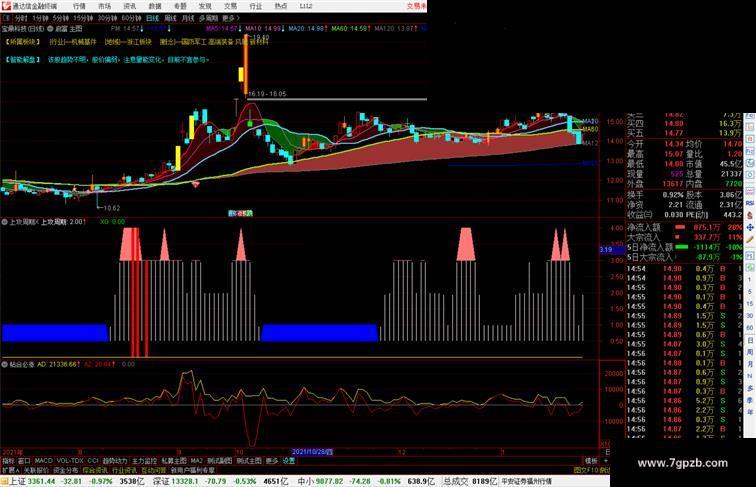Select the 窗口 tab at bottom

pos(24,461)
